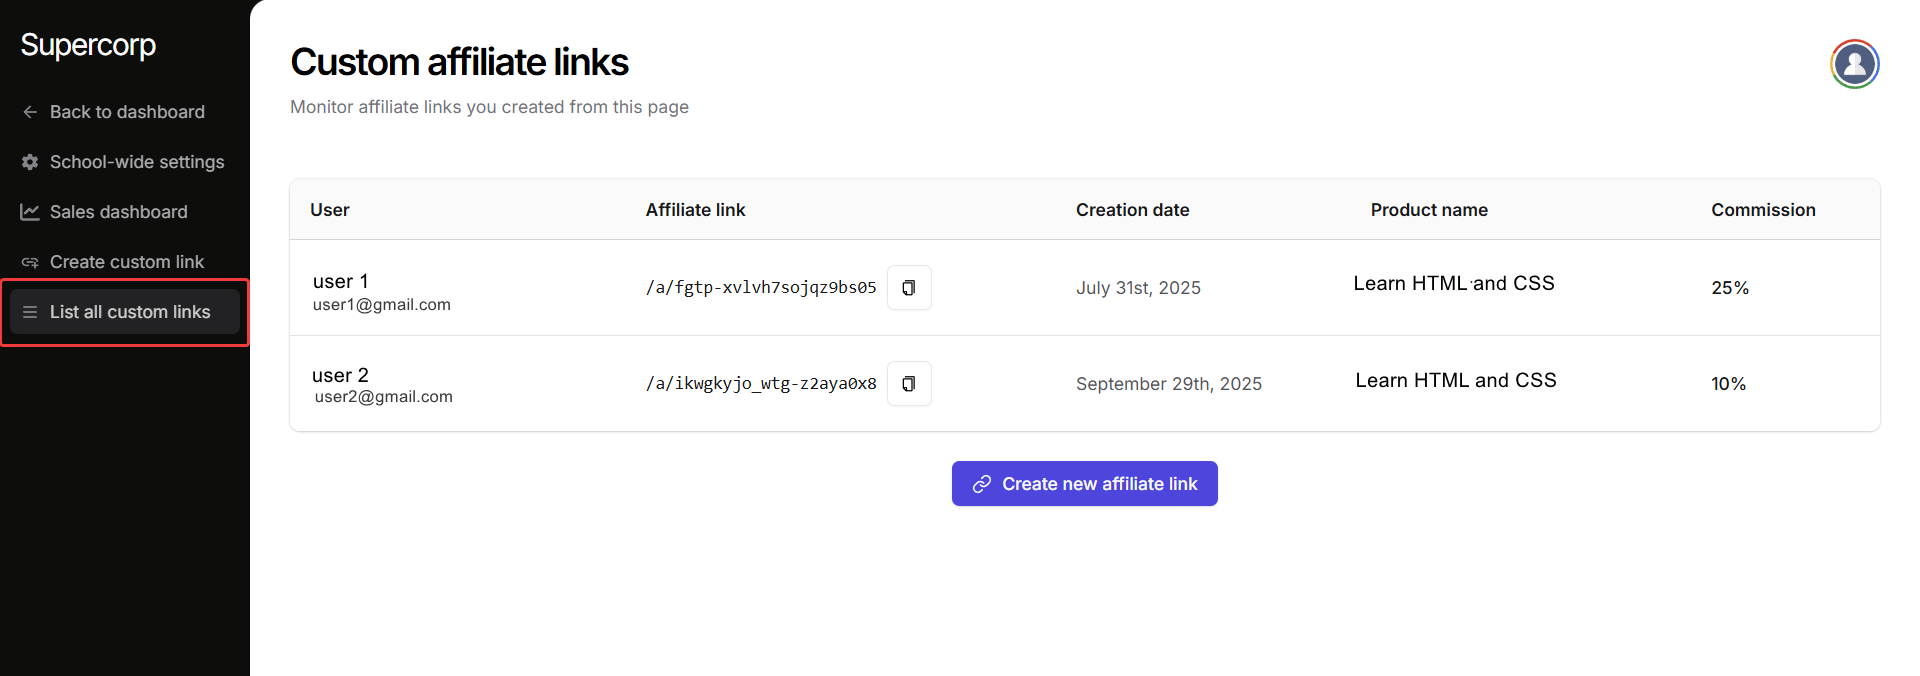This screenshot has width=1920, height=676.
Task: Select Learn HTML and CSS in user 1 row
Action: pos(1453,284)
